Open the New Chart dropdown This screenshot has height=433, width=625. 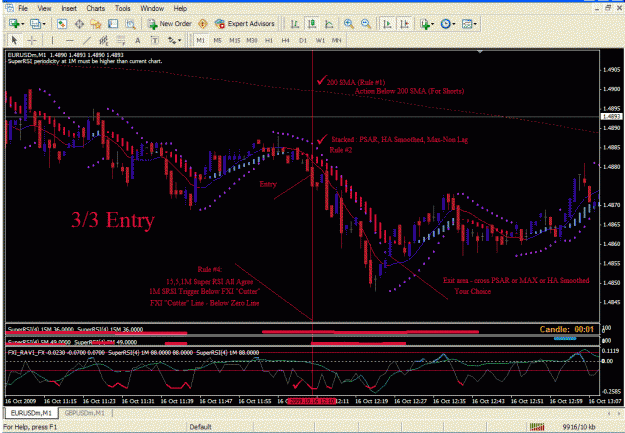[x=16, y=24]
